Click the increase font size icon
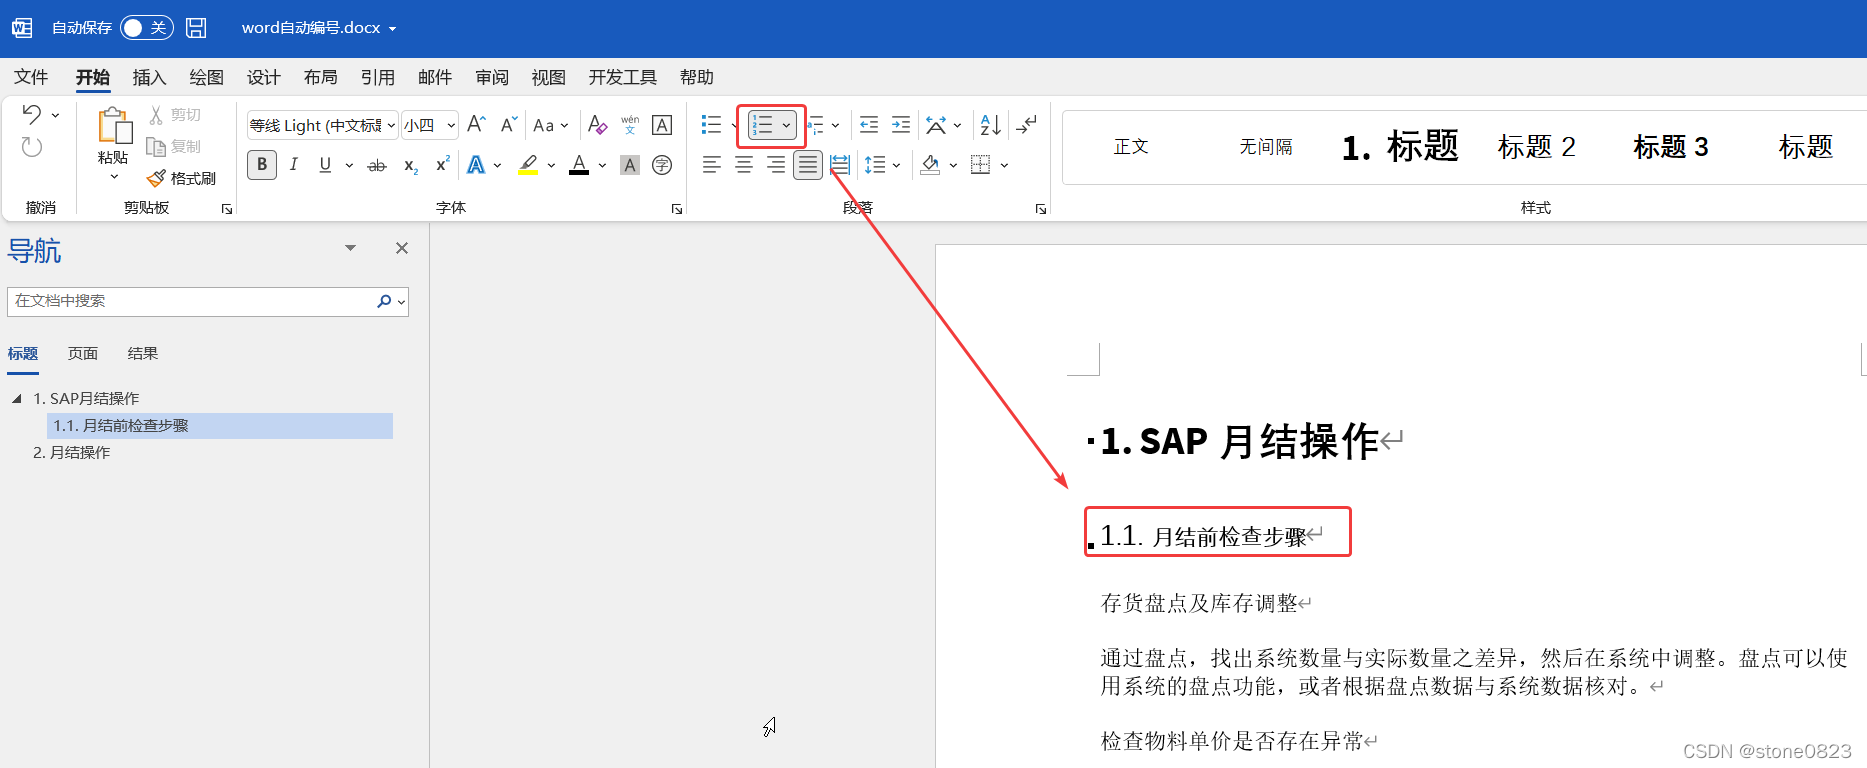The width and height of the screenshot is (1867, 768). pos(477,125)
